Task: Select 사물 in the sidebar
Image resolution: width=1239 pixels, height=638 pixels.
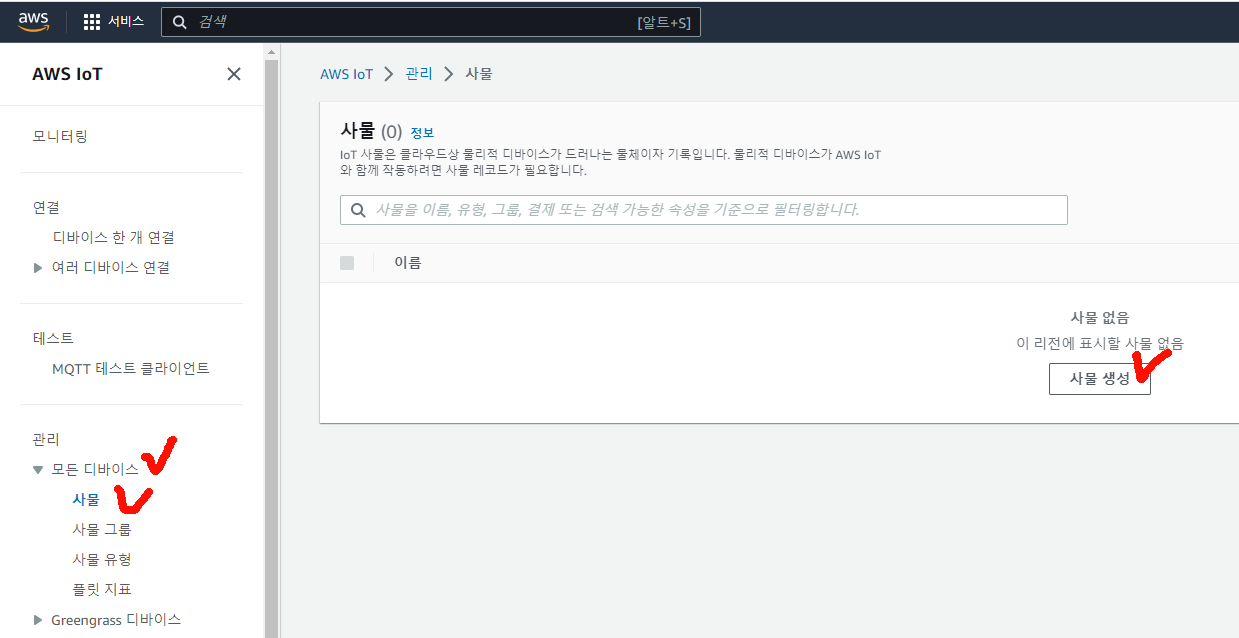Action: [86, 499]
